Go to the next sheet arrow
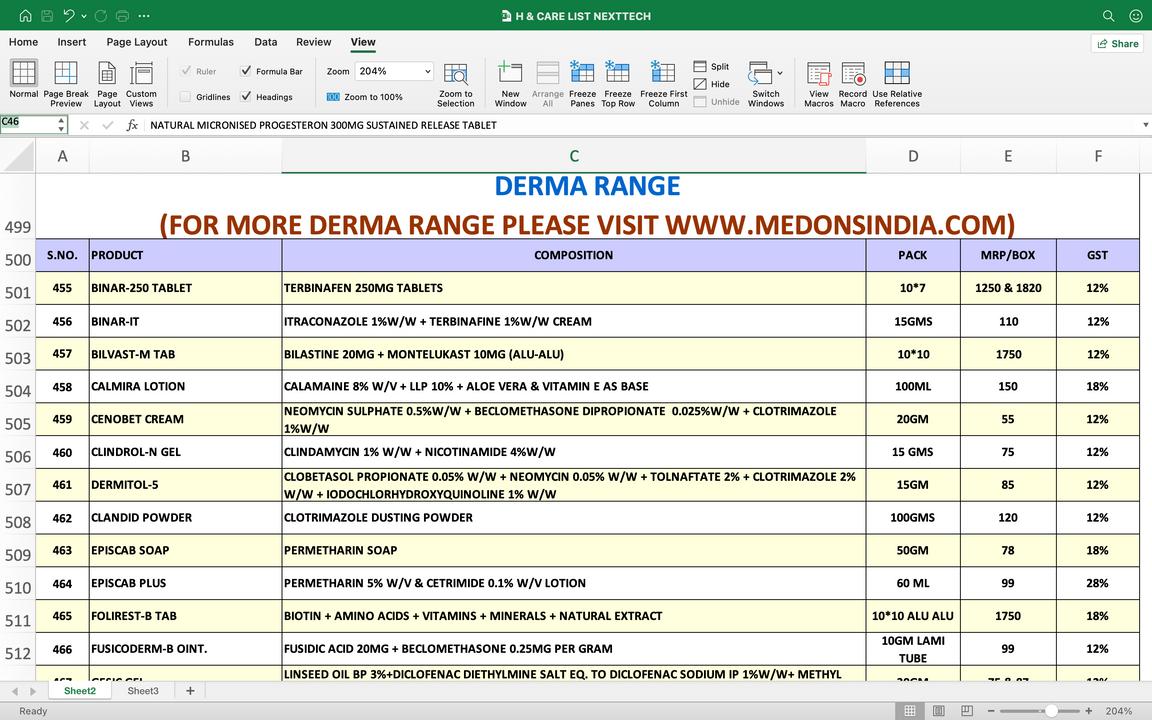 [33, 691]
